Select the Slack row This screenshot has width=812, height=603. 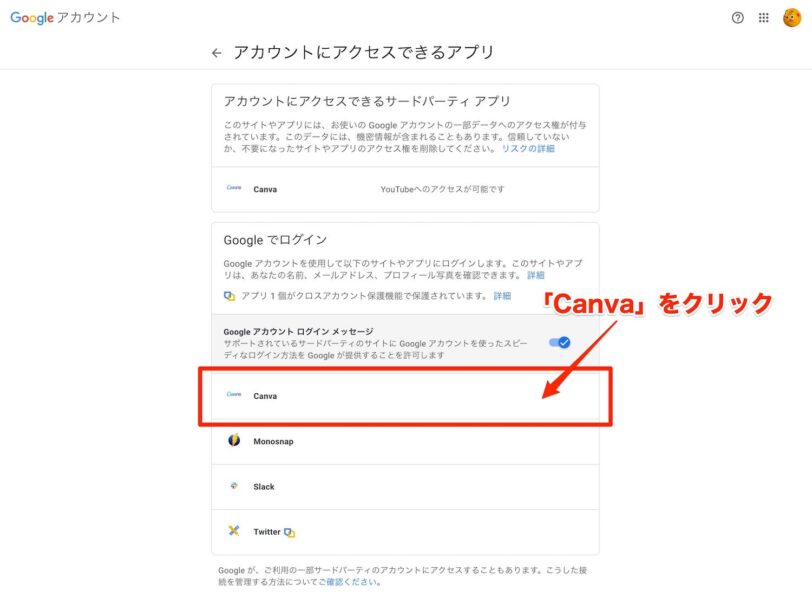(405, 487)
